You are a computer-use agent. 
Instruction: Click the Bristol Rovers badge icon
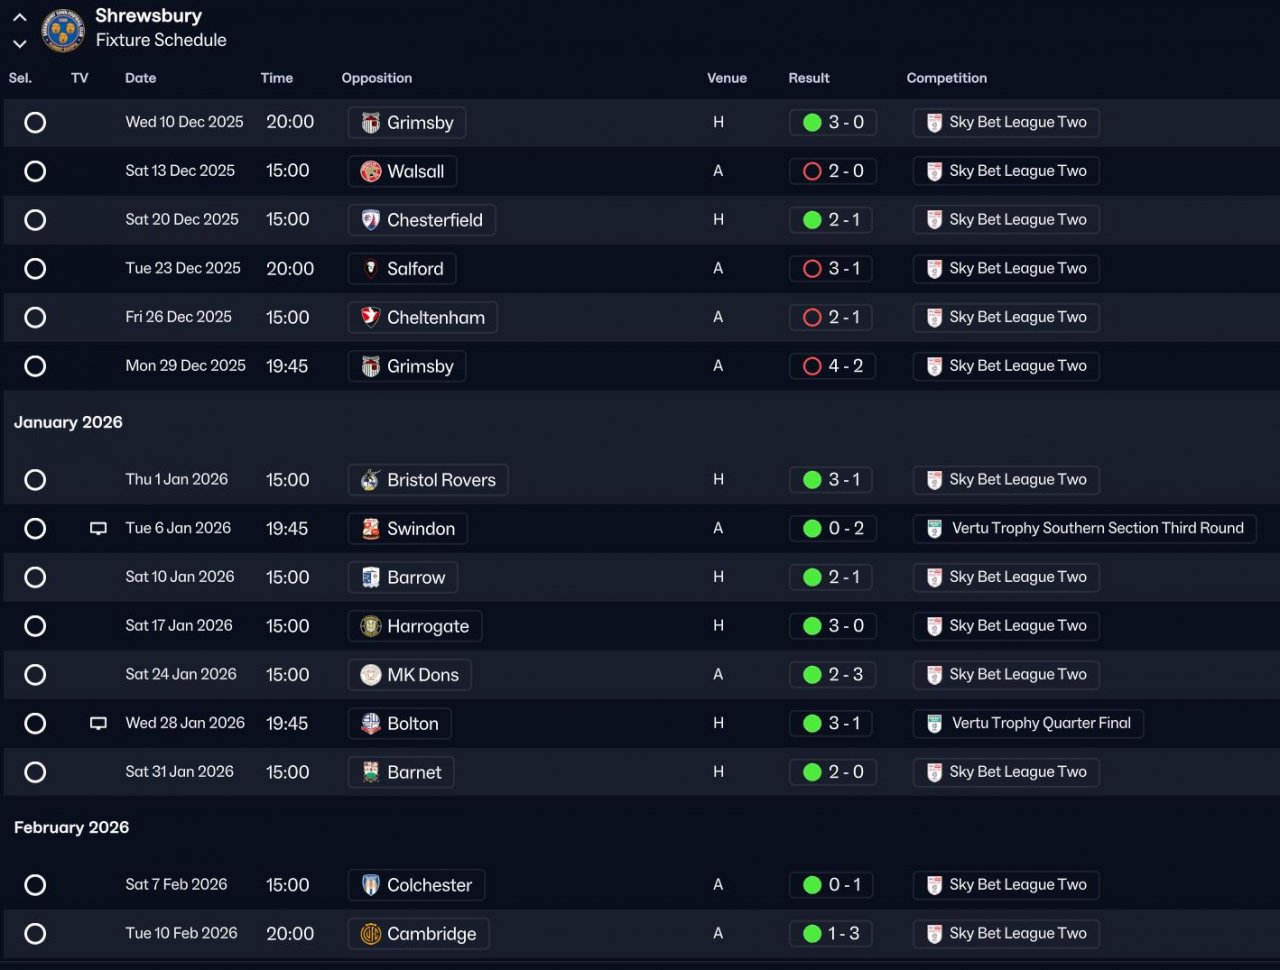[371, 480]
